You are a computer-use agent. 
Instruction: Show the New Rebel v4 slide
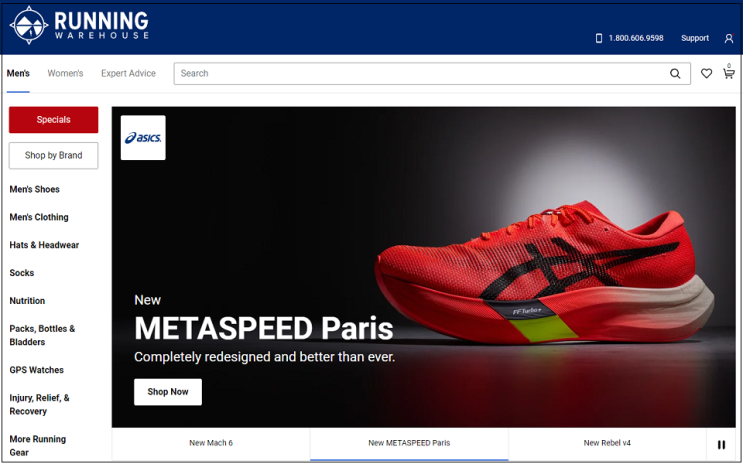[607, 443]
